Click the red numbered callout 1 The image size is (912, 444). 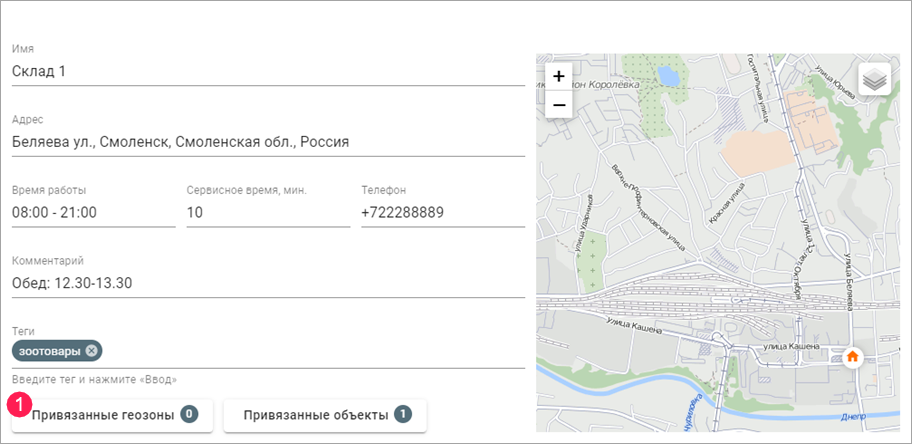tap(19, 404)
